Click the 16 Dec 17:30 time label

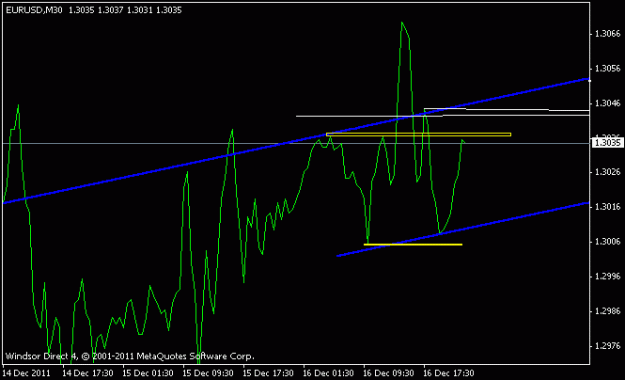449,373
